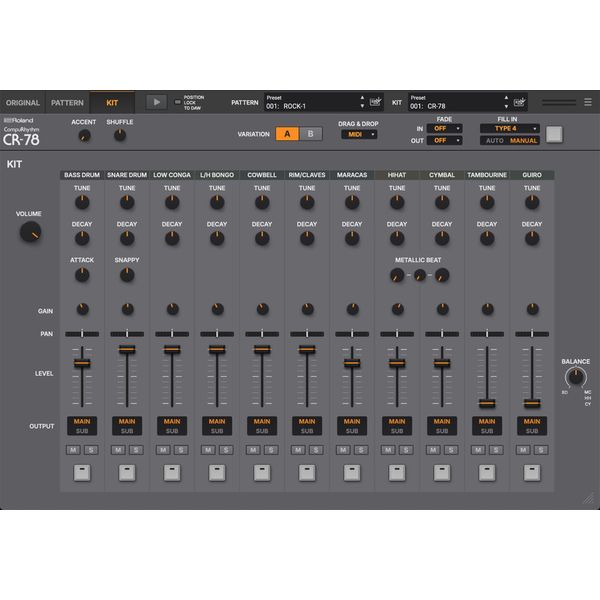Step pattern preset up with top arrow
Image resolution: width=600 pixels, height=600 pixels.
pyautogui.click(x=362, y=98)
